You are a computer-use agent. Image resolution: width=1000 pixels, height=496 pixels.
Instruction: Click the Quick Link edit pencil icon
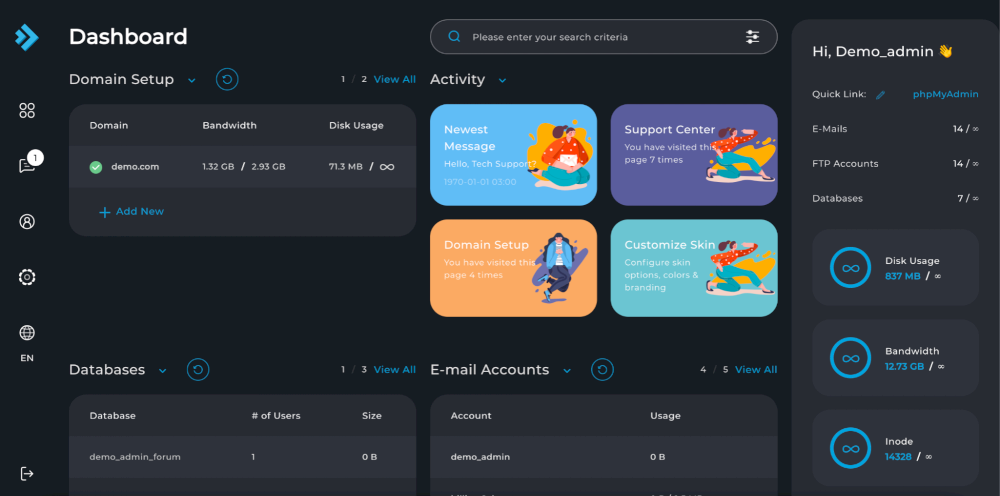pos(880,95)
